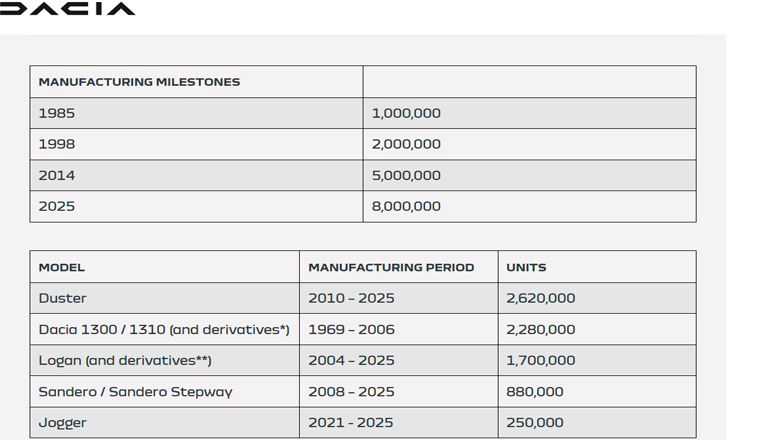This screenshot has width=782, height=440.
Task: Click the Dacia 1300 / 1310 model cell
Action: coord(164,329)
